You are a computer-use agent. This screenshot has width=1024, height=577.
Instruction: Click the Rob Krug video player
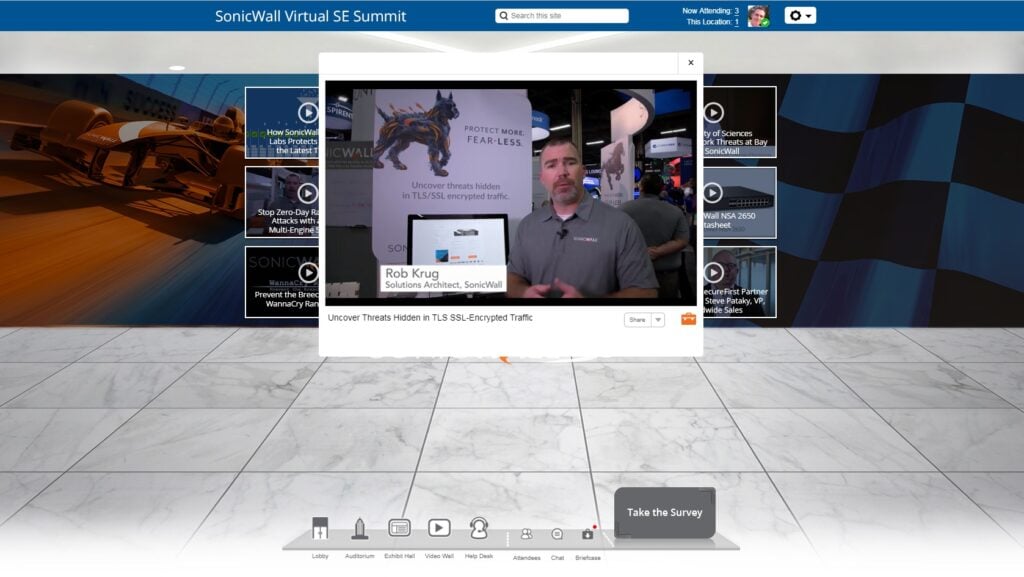point(511,193)
